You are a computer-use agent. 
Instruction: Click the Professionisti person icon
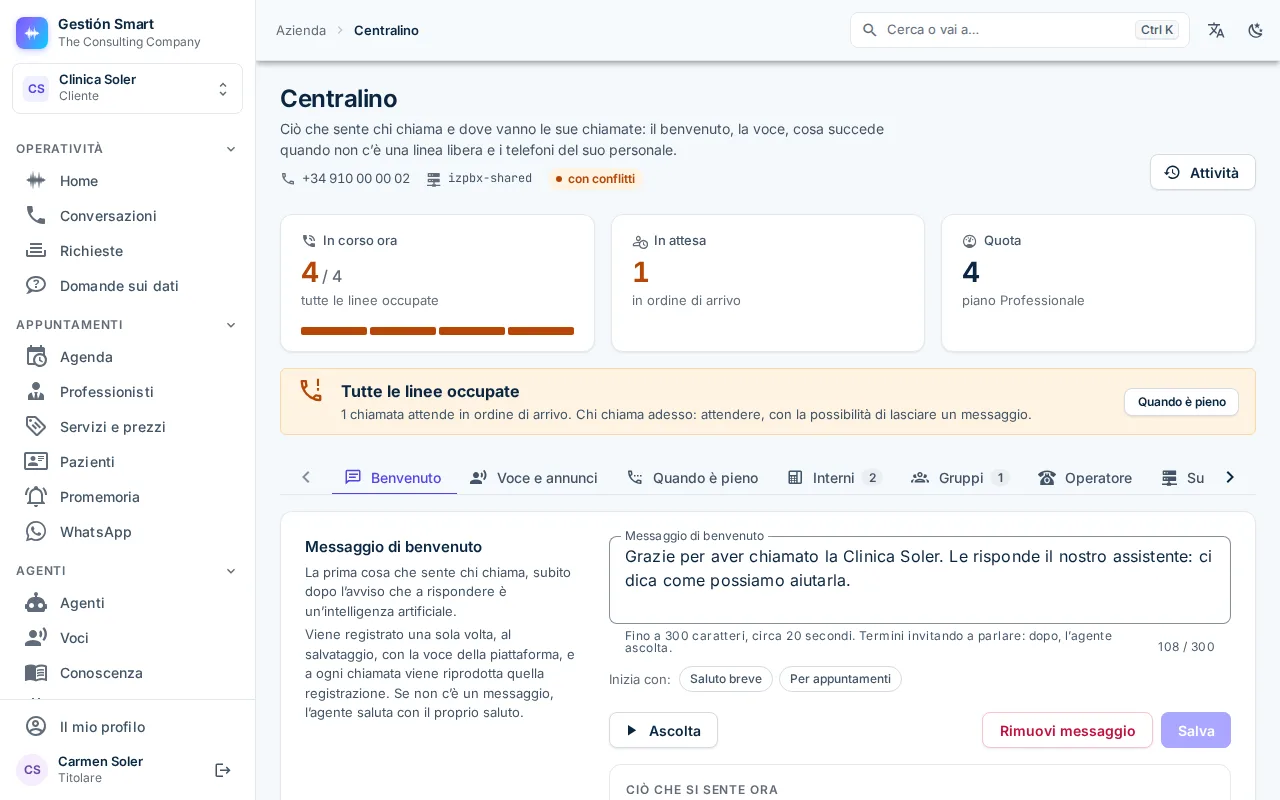tap(36, 392)
